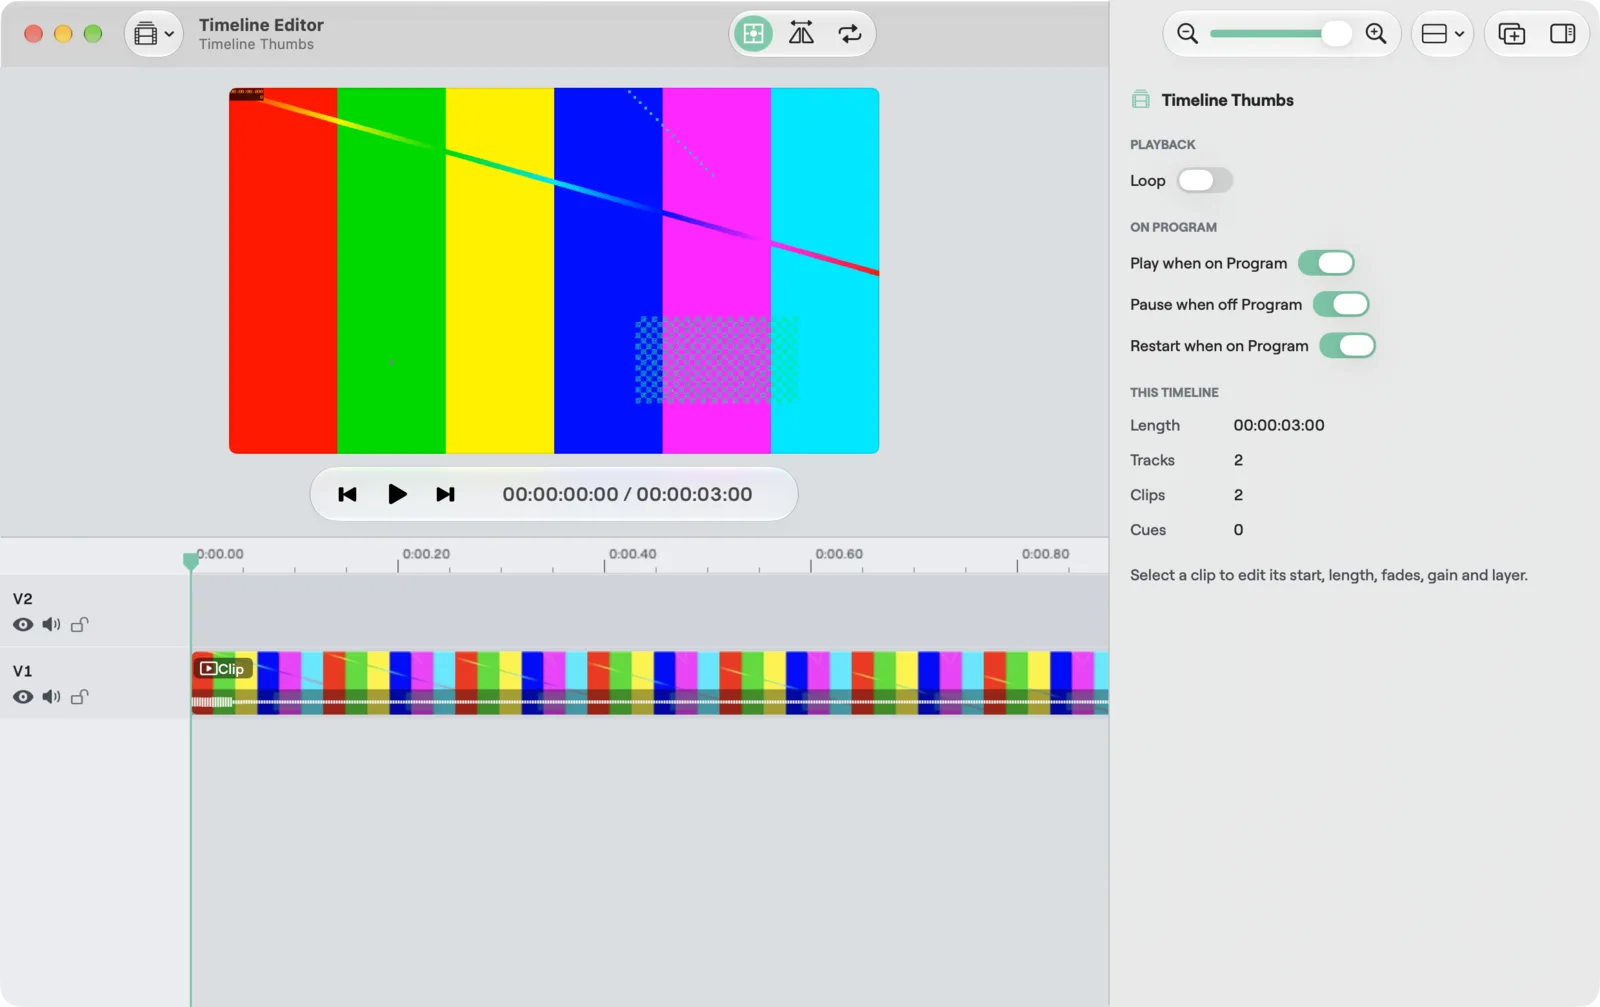1600x1007 pixels.
Task: Mute track V1 with its speaker icon
Action: click(x=51, y=697)
